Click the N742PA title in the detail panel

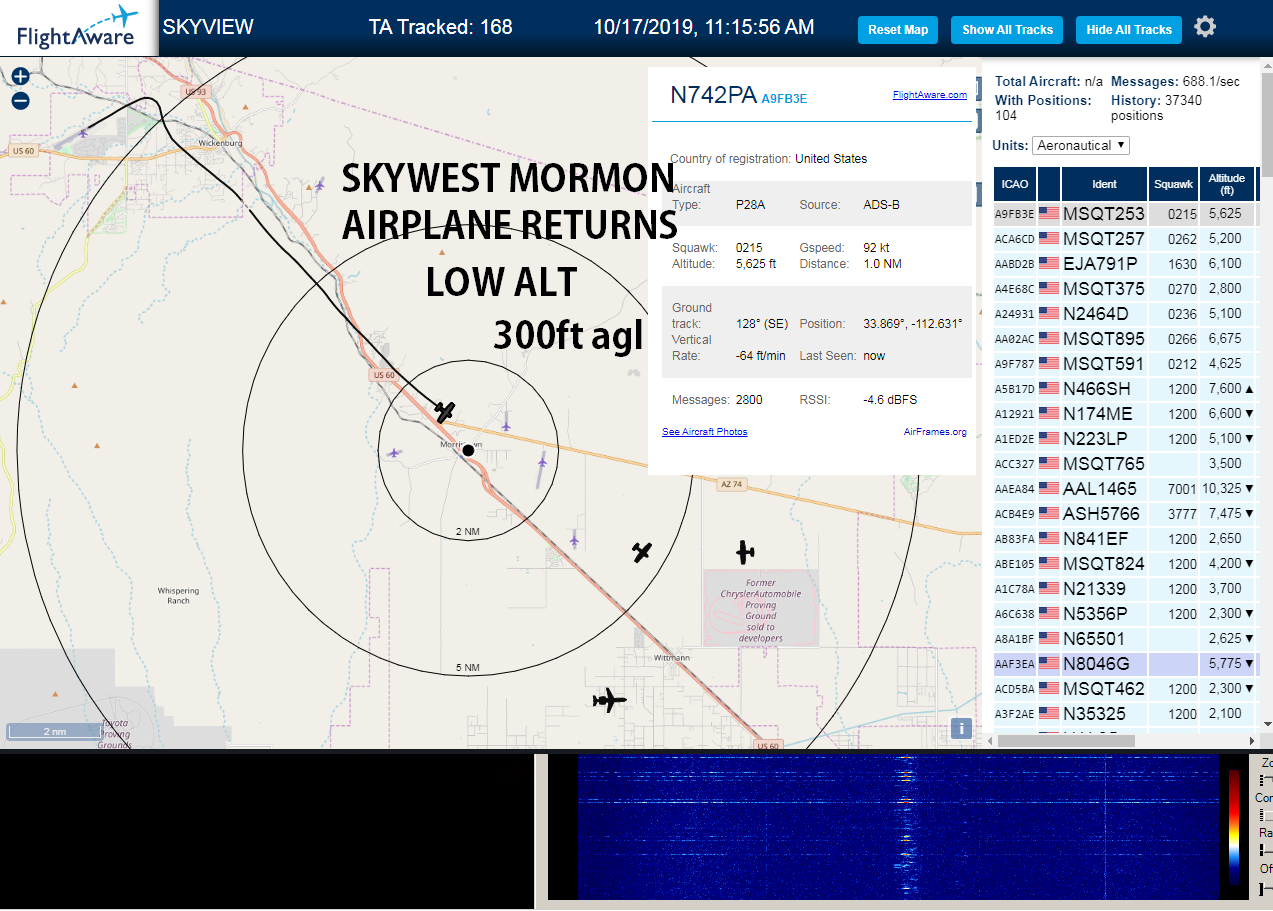[713, 95]
